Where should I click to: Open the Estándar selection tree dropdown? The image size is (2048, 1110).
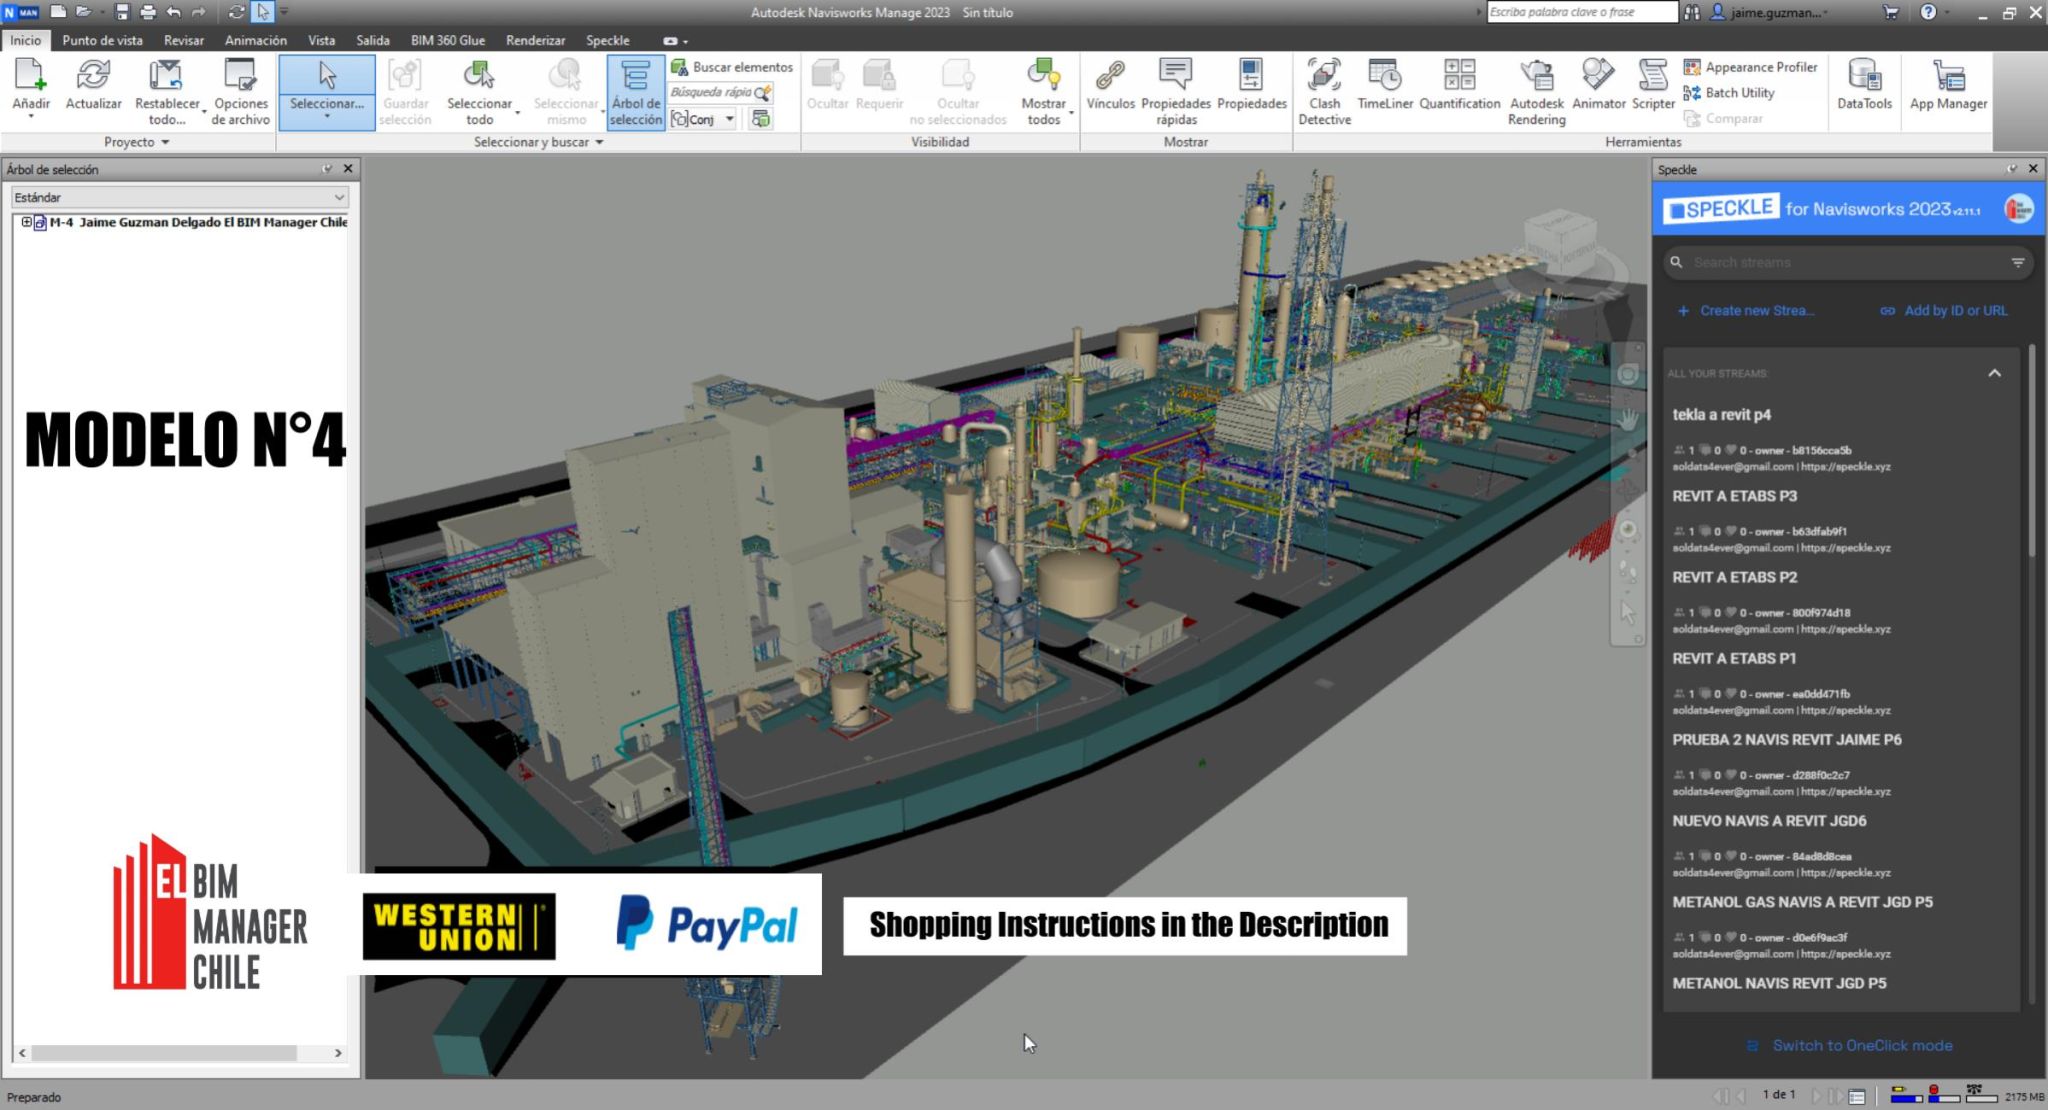point(340,197)
